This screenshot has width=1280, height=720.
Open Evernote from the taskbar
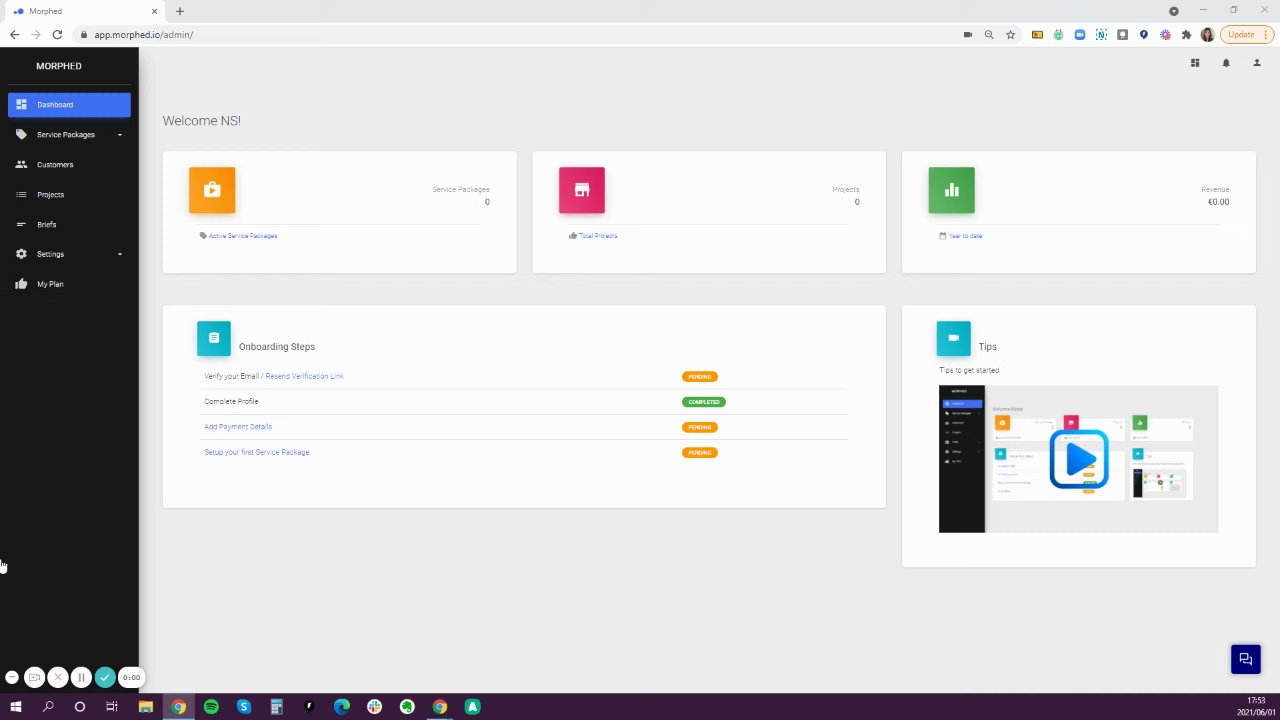point(407,707)
